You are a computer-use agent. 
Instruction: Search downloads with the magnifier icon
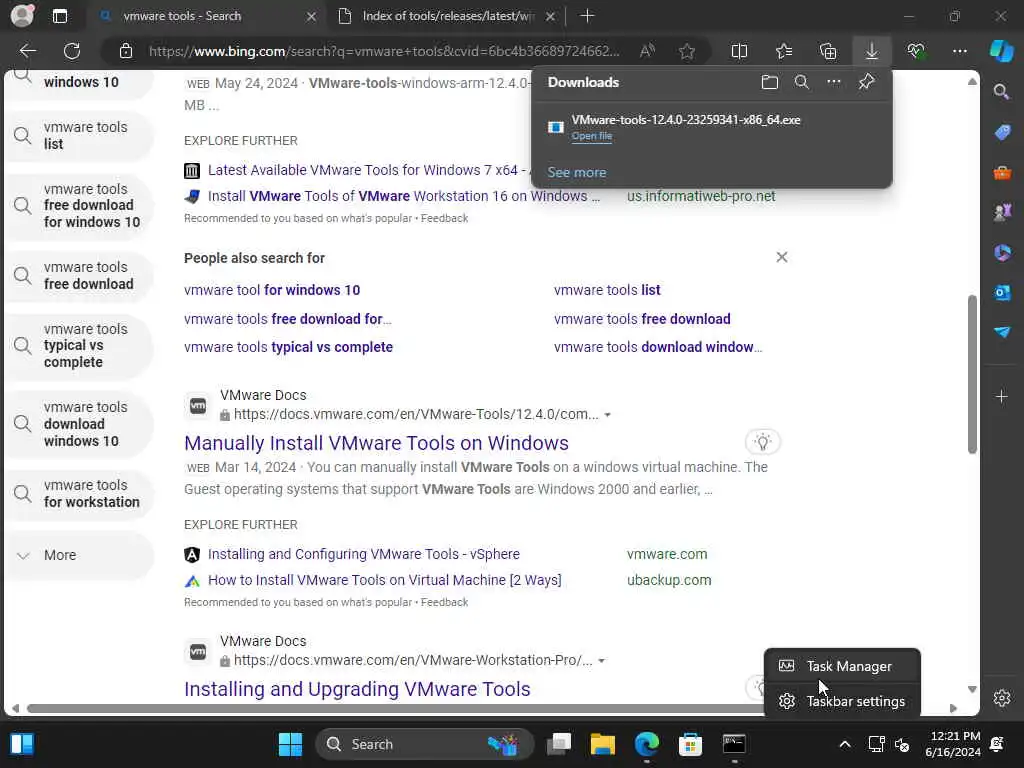click(802, 82)
